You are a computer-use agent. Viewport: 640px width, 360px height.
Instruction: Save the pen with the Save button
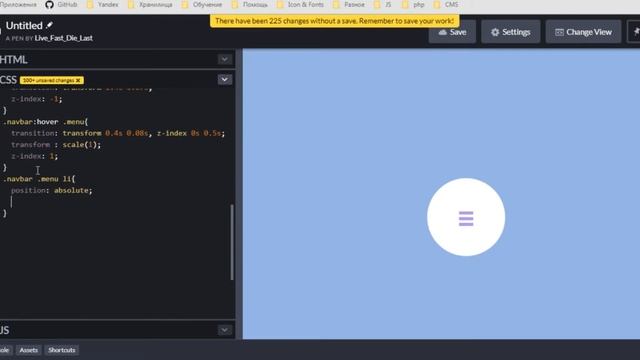tap(452, 32)
